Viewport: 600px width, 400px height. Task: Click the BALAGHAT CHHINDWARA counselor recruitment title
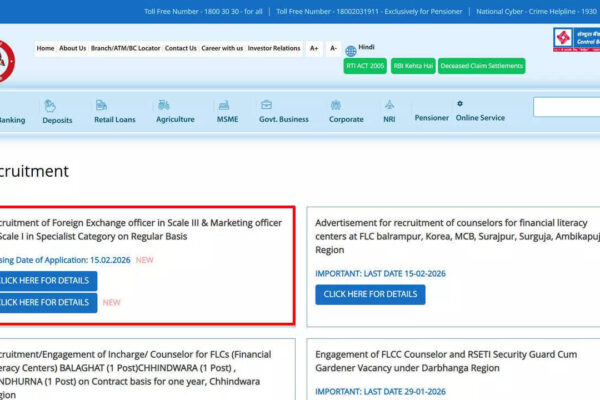point(135,374)
